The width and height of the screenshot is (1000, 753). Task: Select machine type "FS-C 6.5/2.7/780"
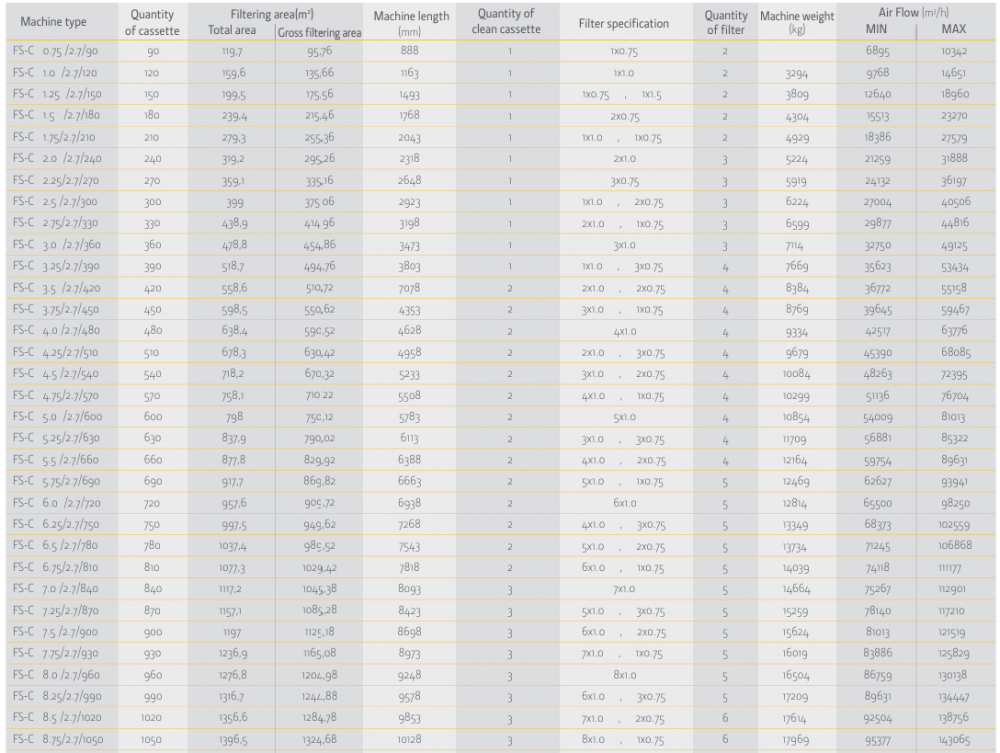coord(55,545)
